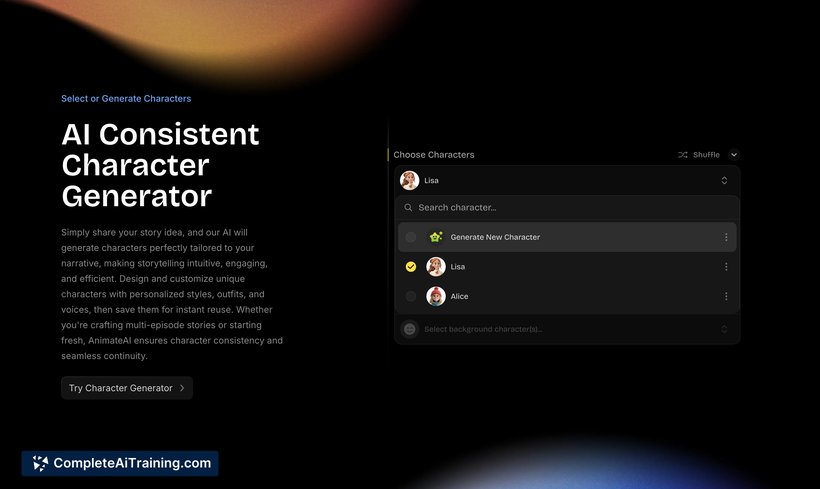Image resolution: width=820 pixels, height=489 pixels.
Task: Open the Lisa character selector dropdown
Action: pos(567,180)
